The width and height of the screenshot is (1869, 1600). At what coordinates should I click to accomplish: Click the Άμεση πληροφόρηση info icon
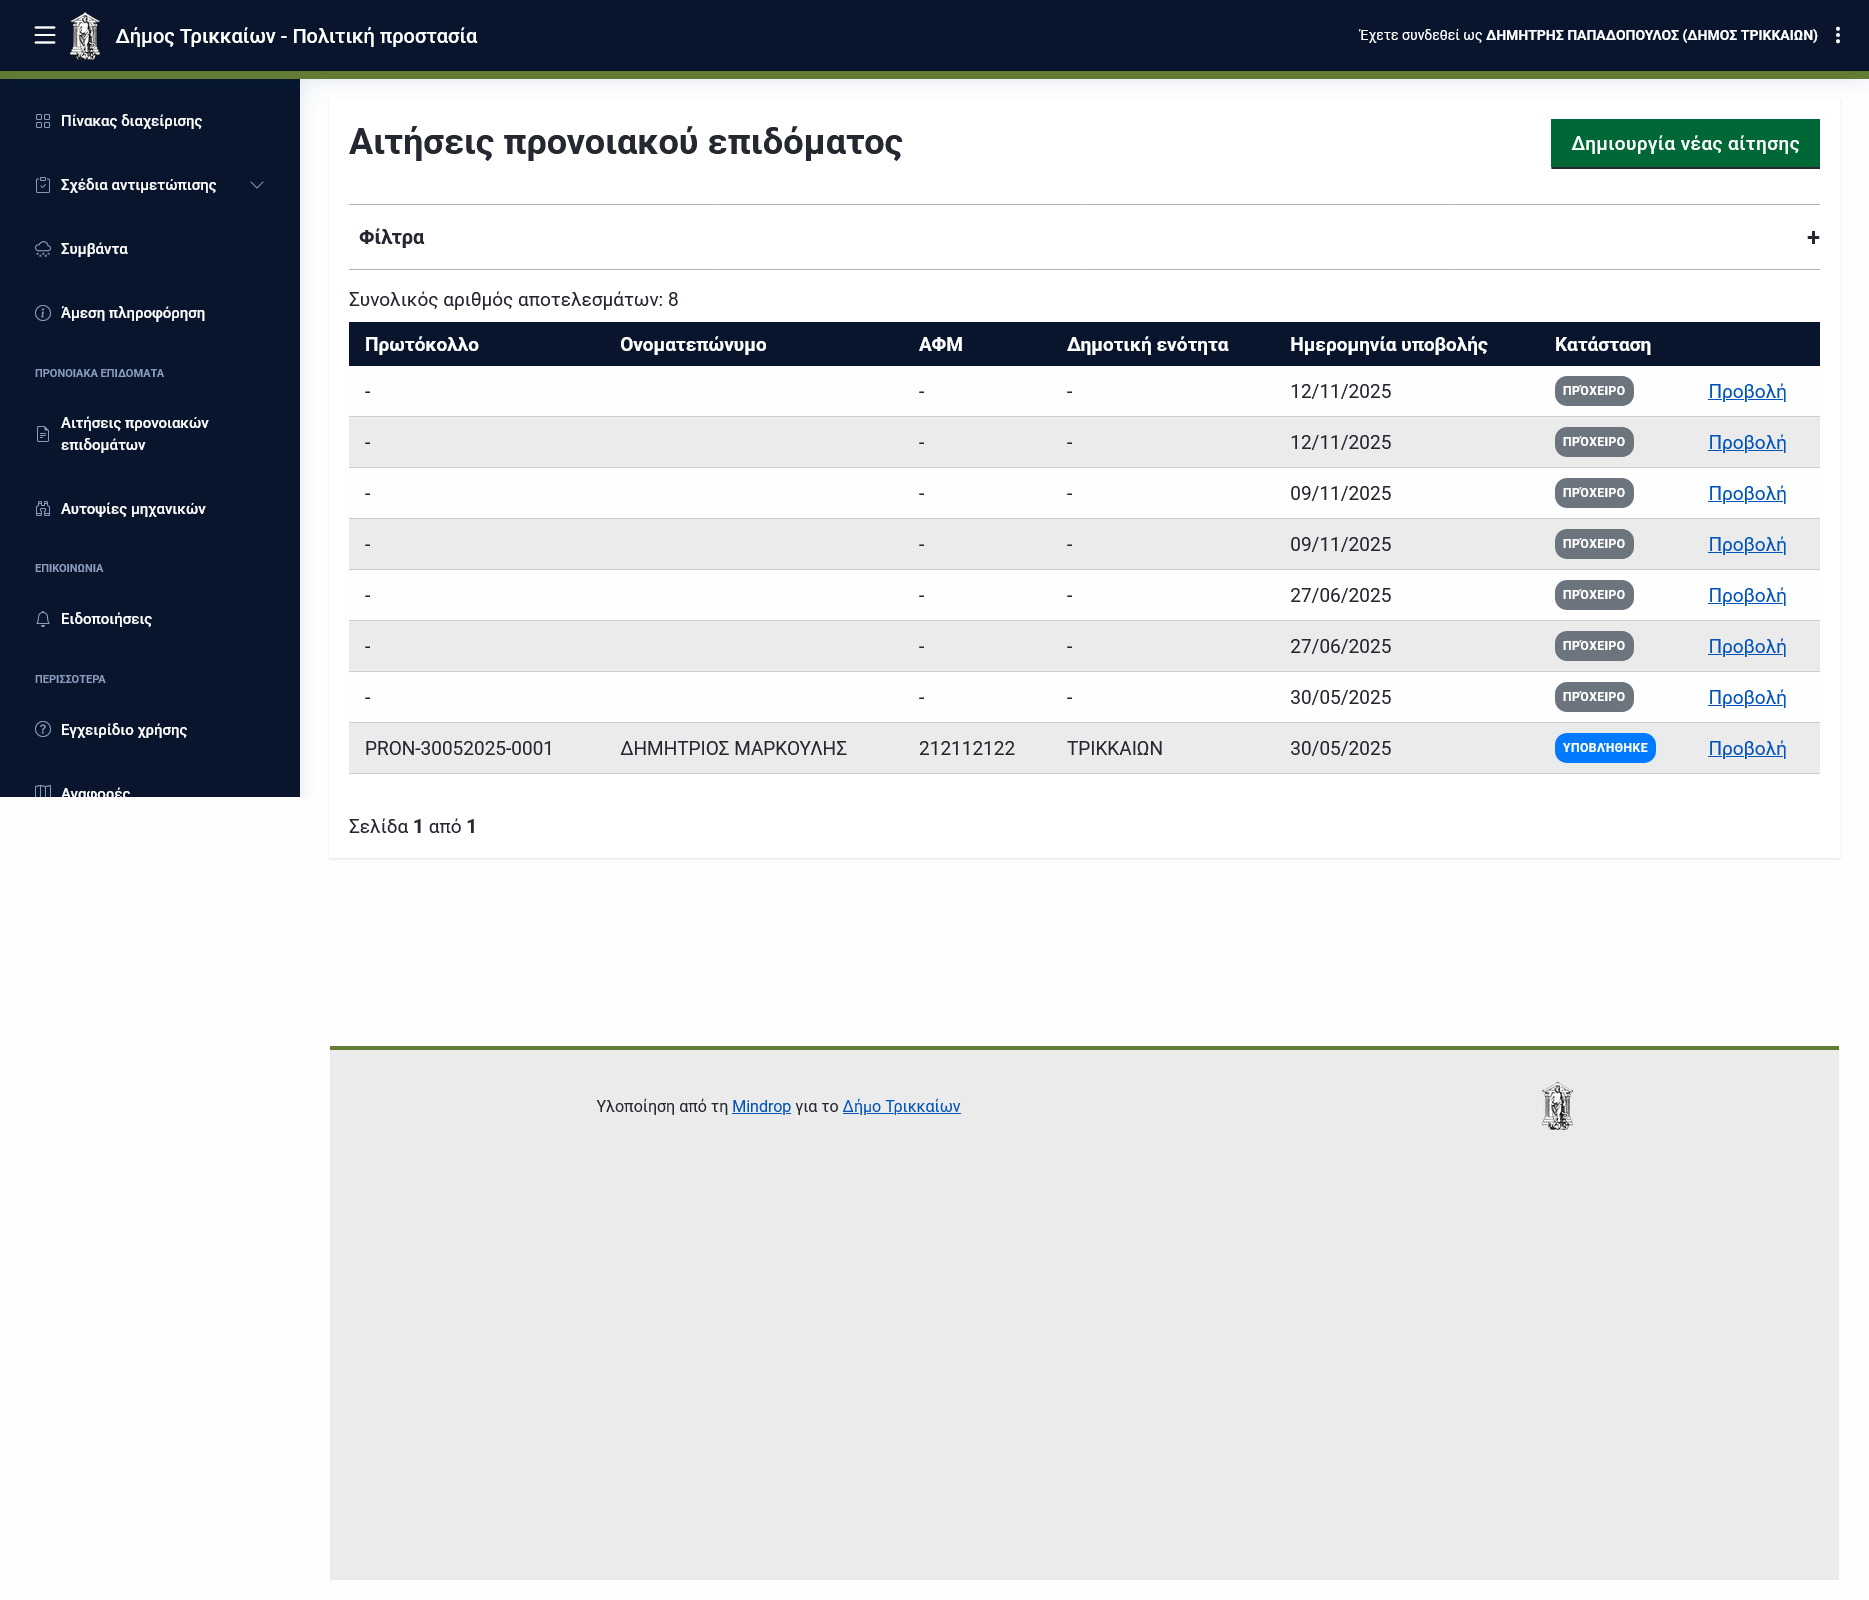click(x=43, y=313)
